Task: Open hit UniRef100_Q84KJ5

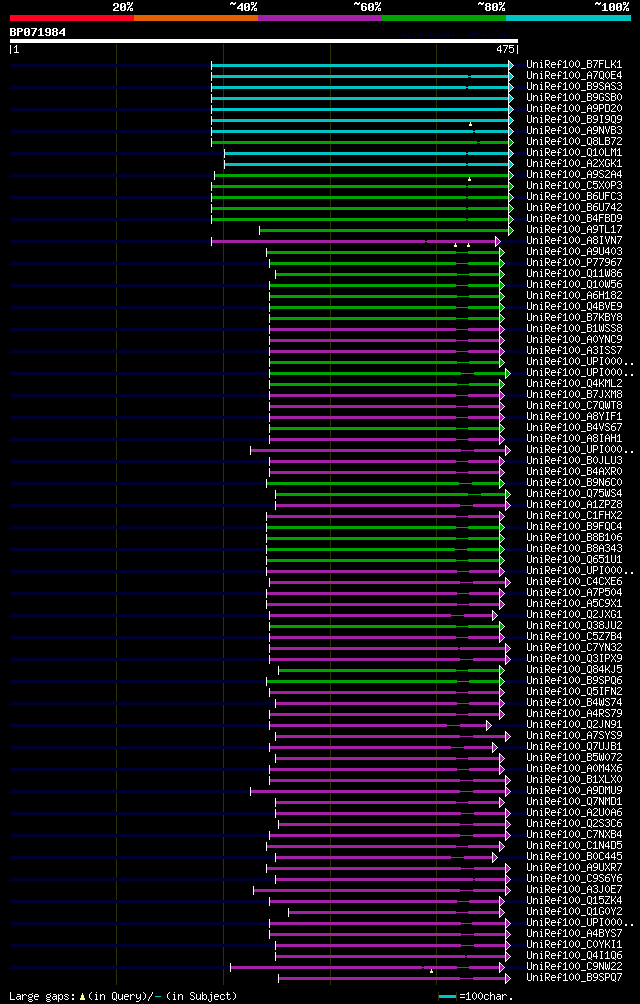Action: [573, 670]
